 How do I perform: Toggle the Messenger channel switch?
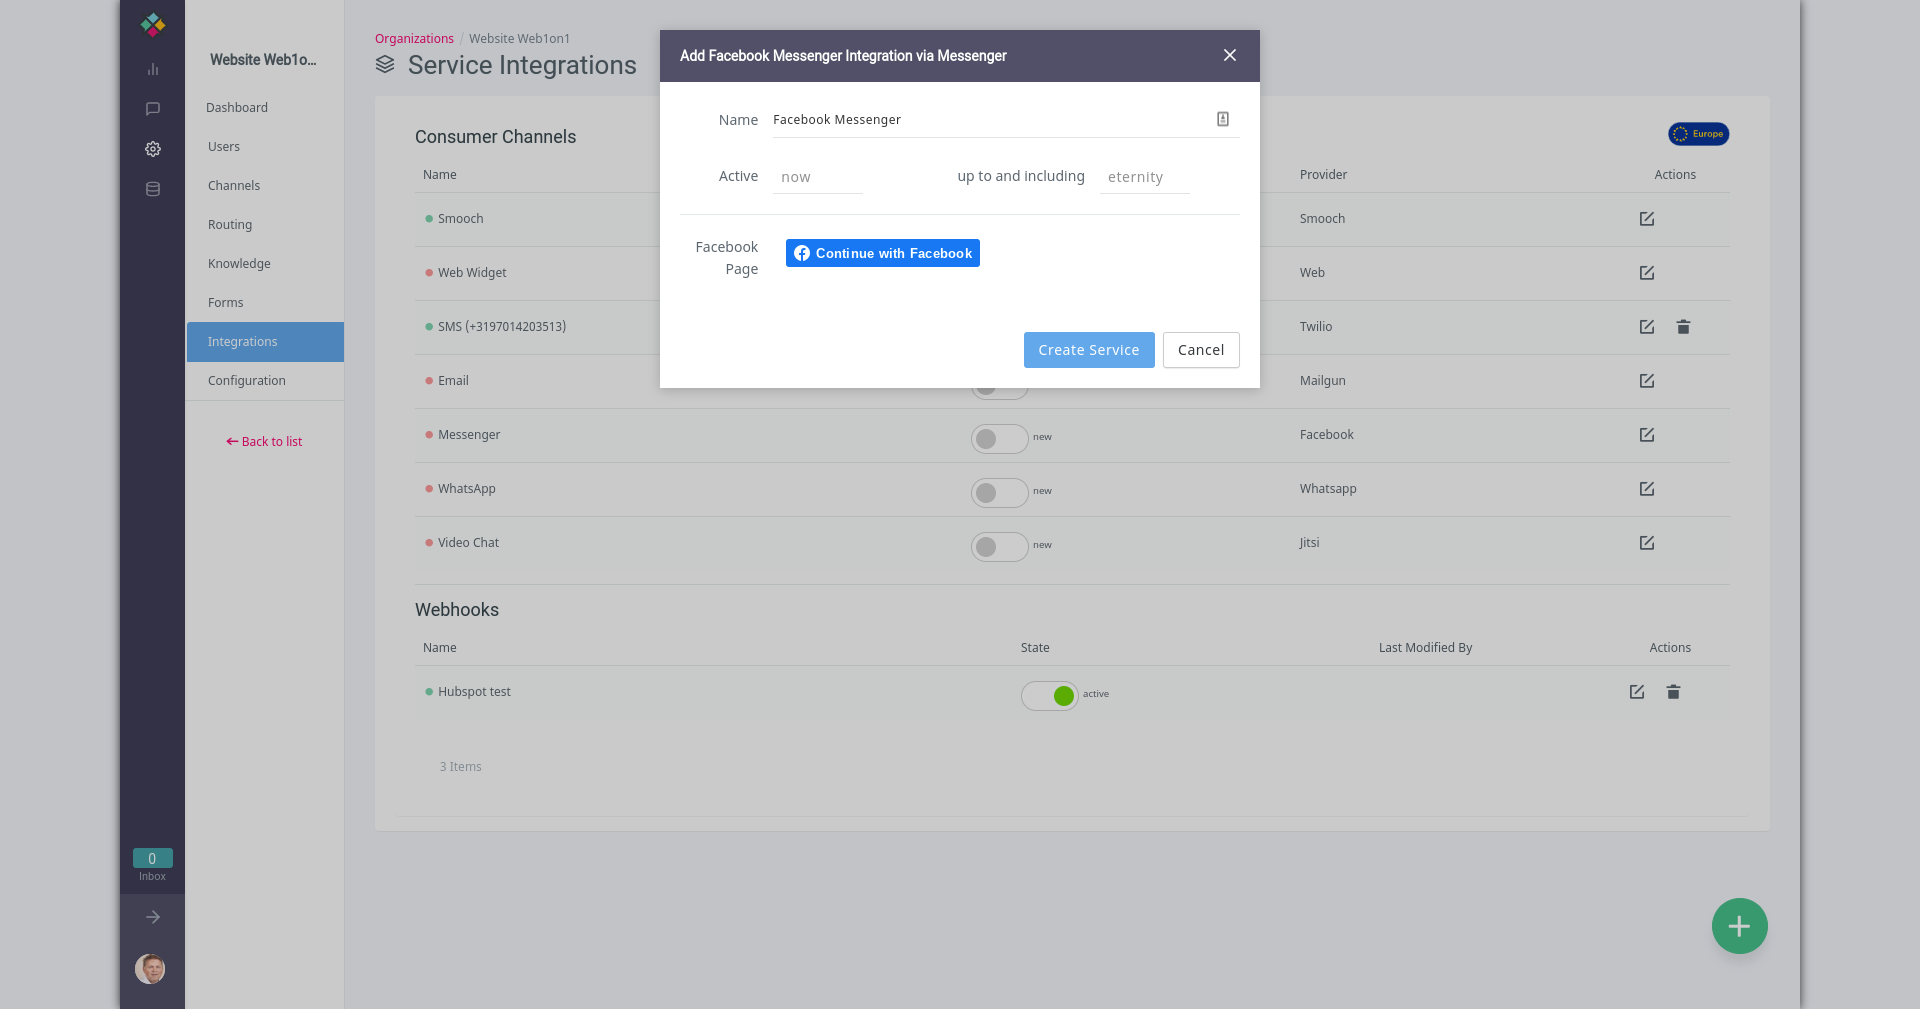[x=999, y=439]
